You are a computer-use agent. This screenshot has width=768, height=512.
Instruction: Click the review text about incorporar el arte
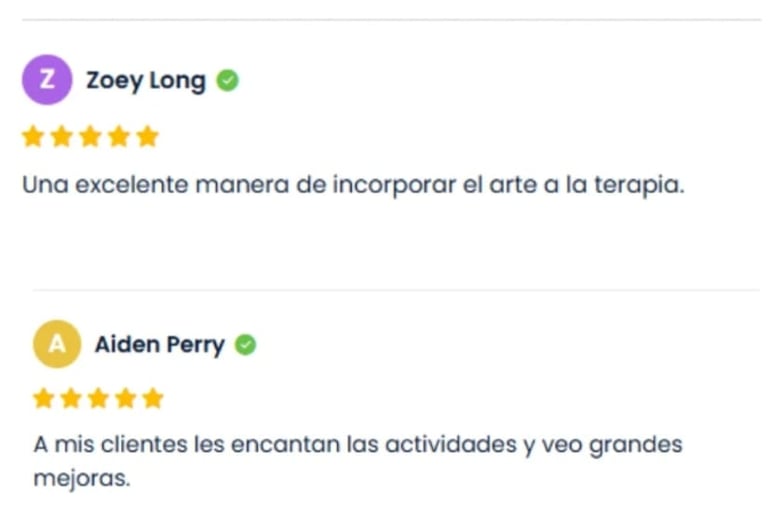353,186
